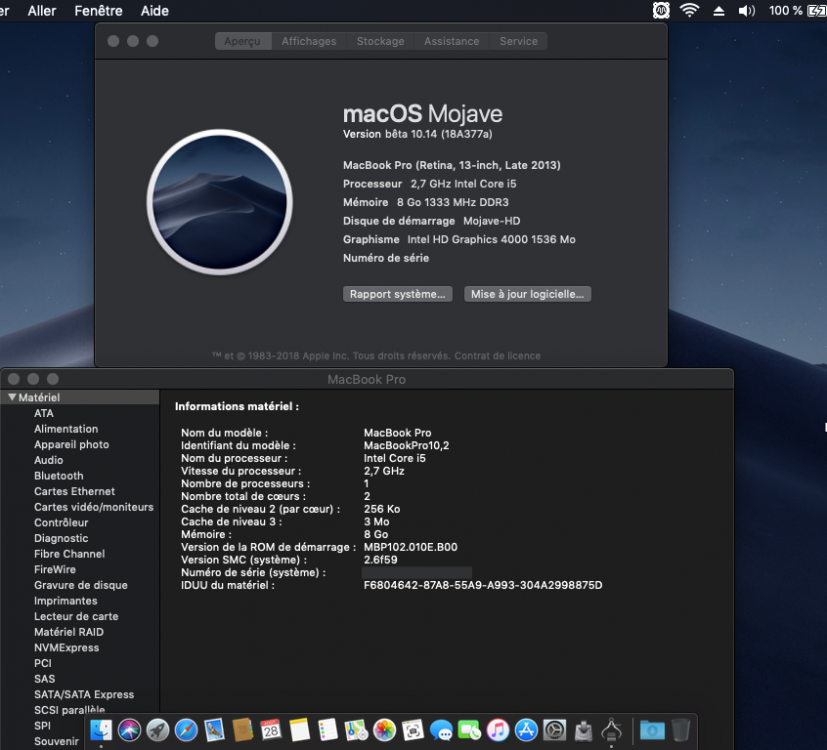Open the Trash in Dock
The width and height of the screenshot is (827, 750).
pyautogui.click(x=681, y=730)
